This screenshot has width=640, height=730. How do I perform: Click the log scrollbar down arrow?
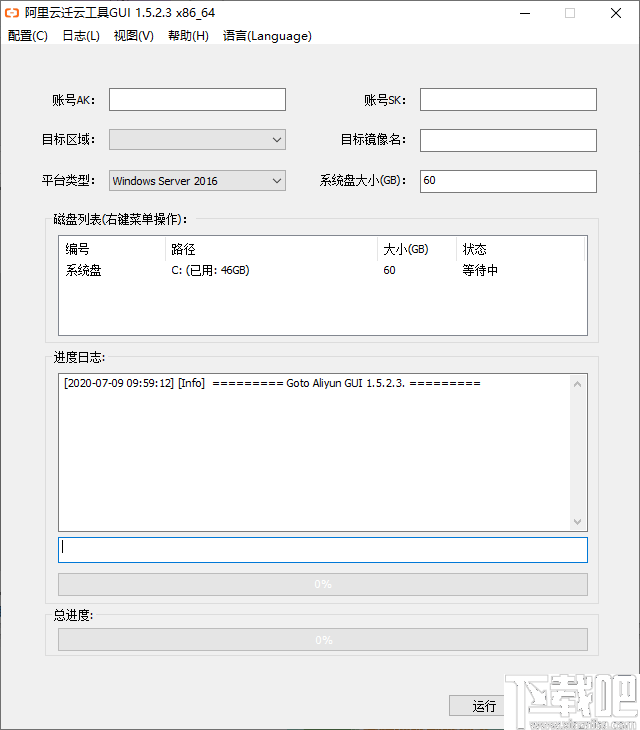tap(578, 522)
